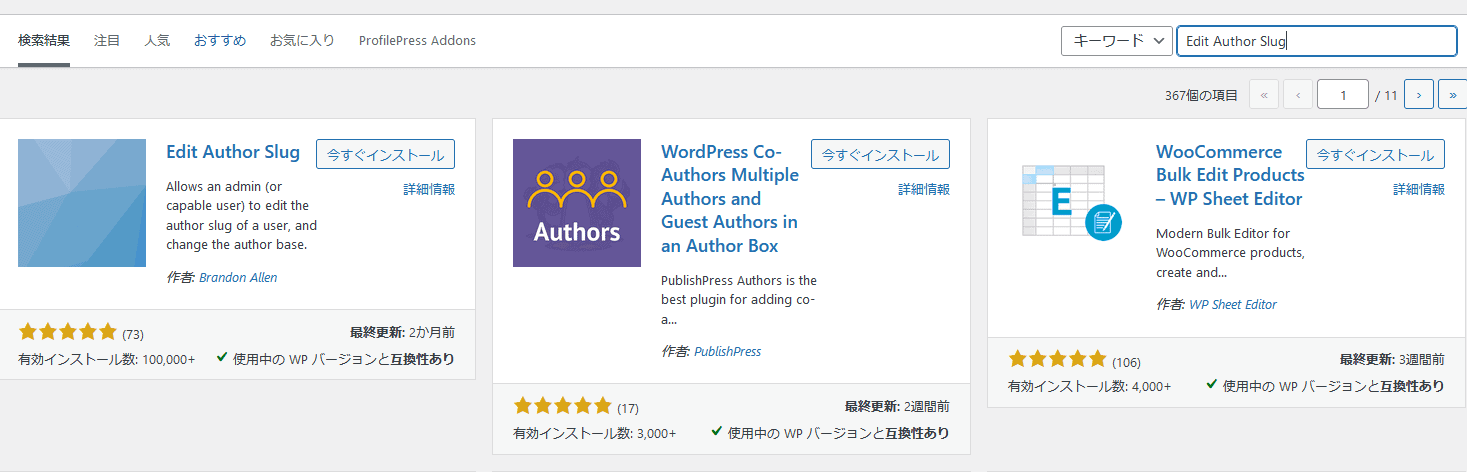
Task: Open the お気に入り tab
Action: pyautogui.click(x=302, y=41)
